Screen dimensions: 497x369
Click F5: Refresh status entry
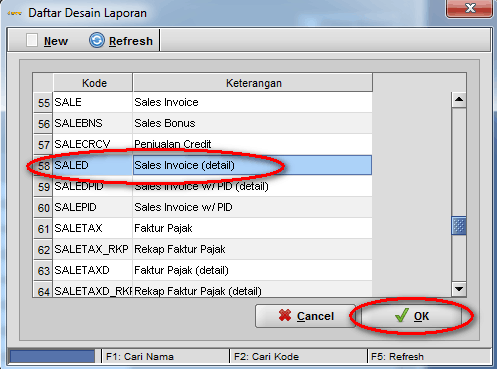[429, 357]
